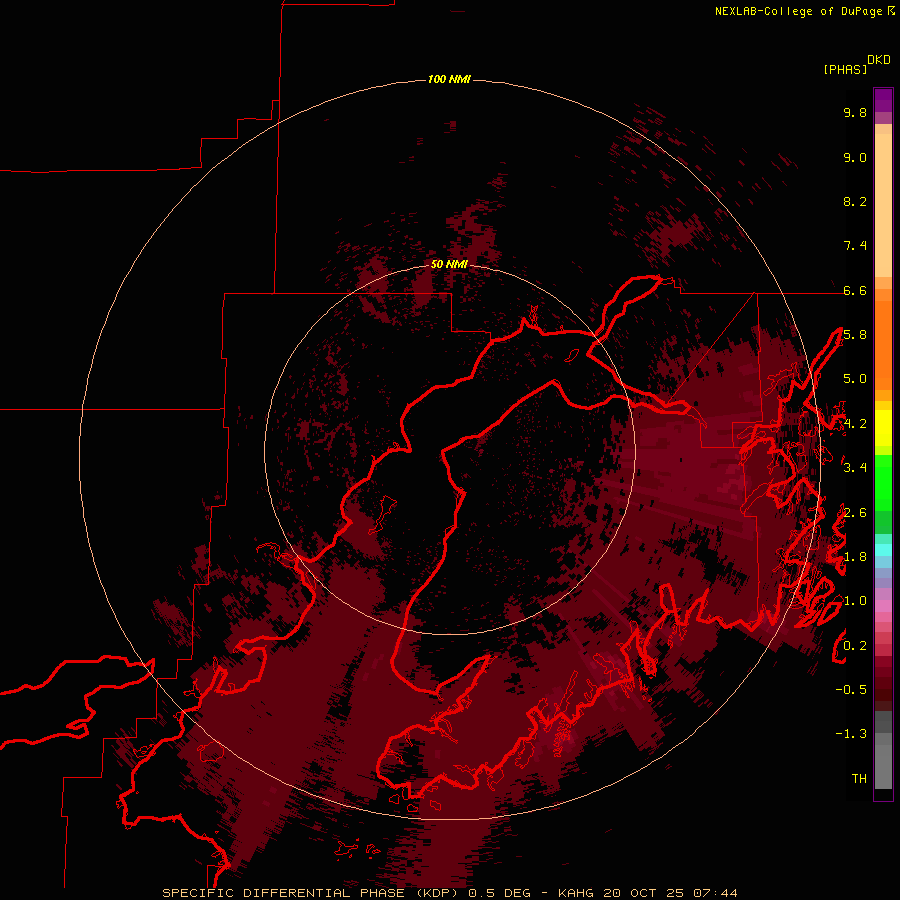900x900 pixels.
Task: Pick the yellow color bar segment
Action: coord(883,428)
